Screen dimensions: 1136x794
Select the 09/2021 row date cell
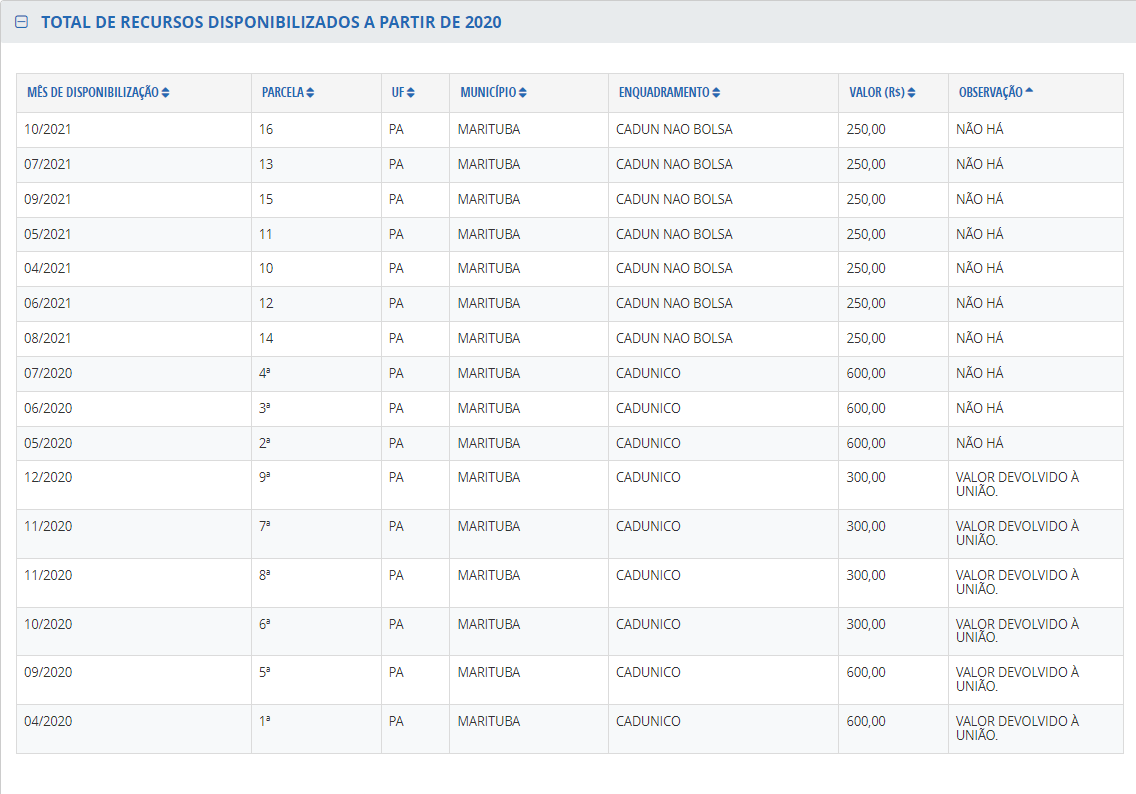[x=48, y=200]
